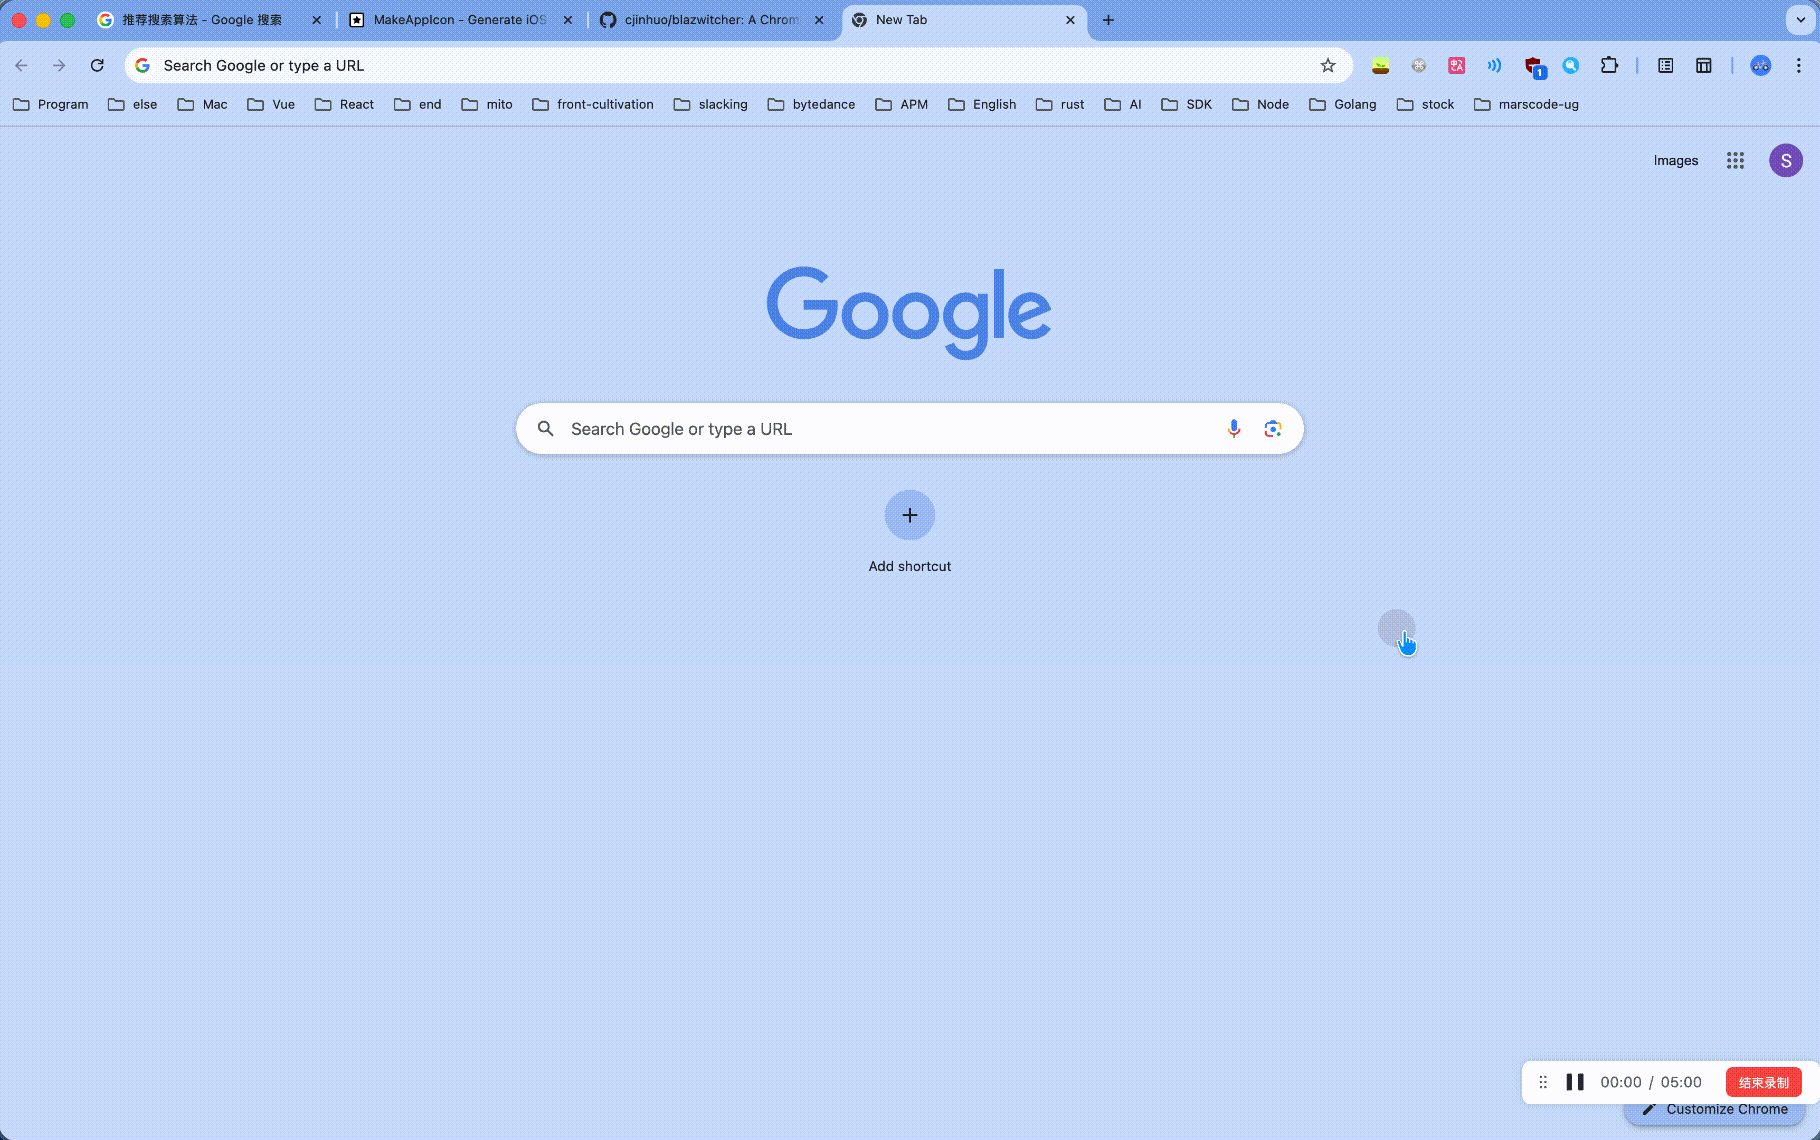Focus the Google search box

880,429
